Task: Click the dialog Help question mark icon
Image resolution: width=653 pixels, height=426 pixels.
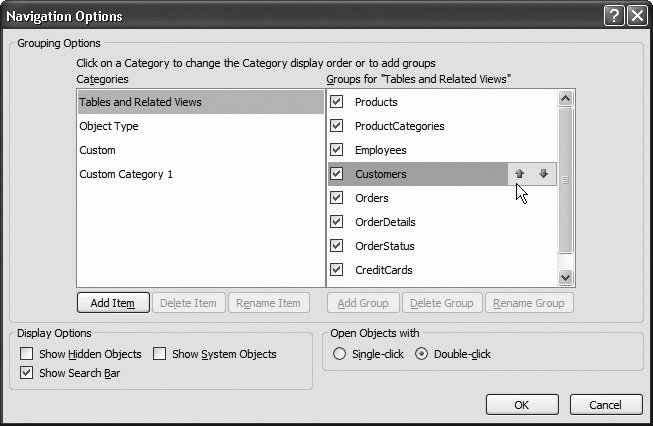Action: pyautogui.click(x=614, y=16)
